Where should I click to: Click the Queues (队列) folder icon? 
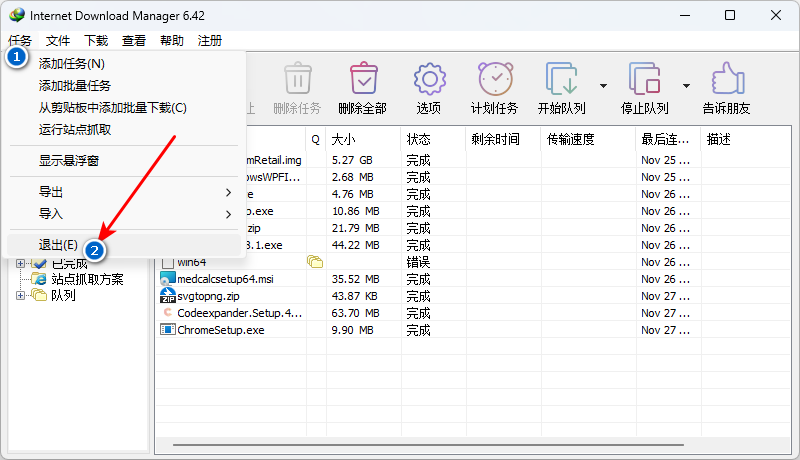[39, 295]
